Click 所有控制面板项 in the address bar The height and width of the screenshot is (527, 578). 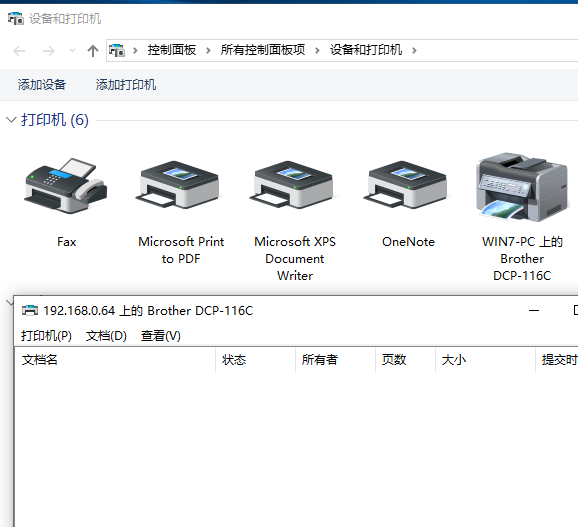pyautogui.click(x=263, y=50)
